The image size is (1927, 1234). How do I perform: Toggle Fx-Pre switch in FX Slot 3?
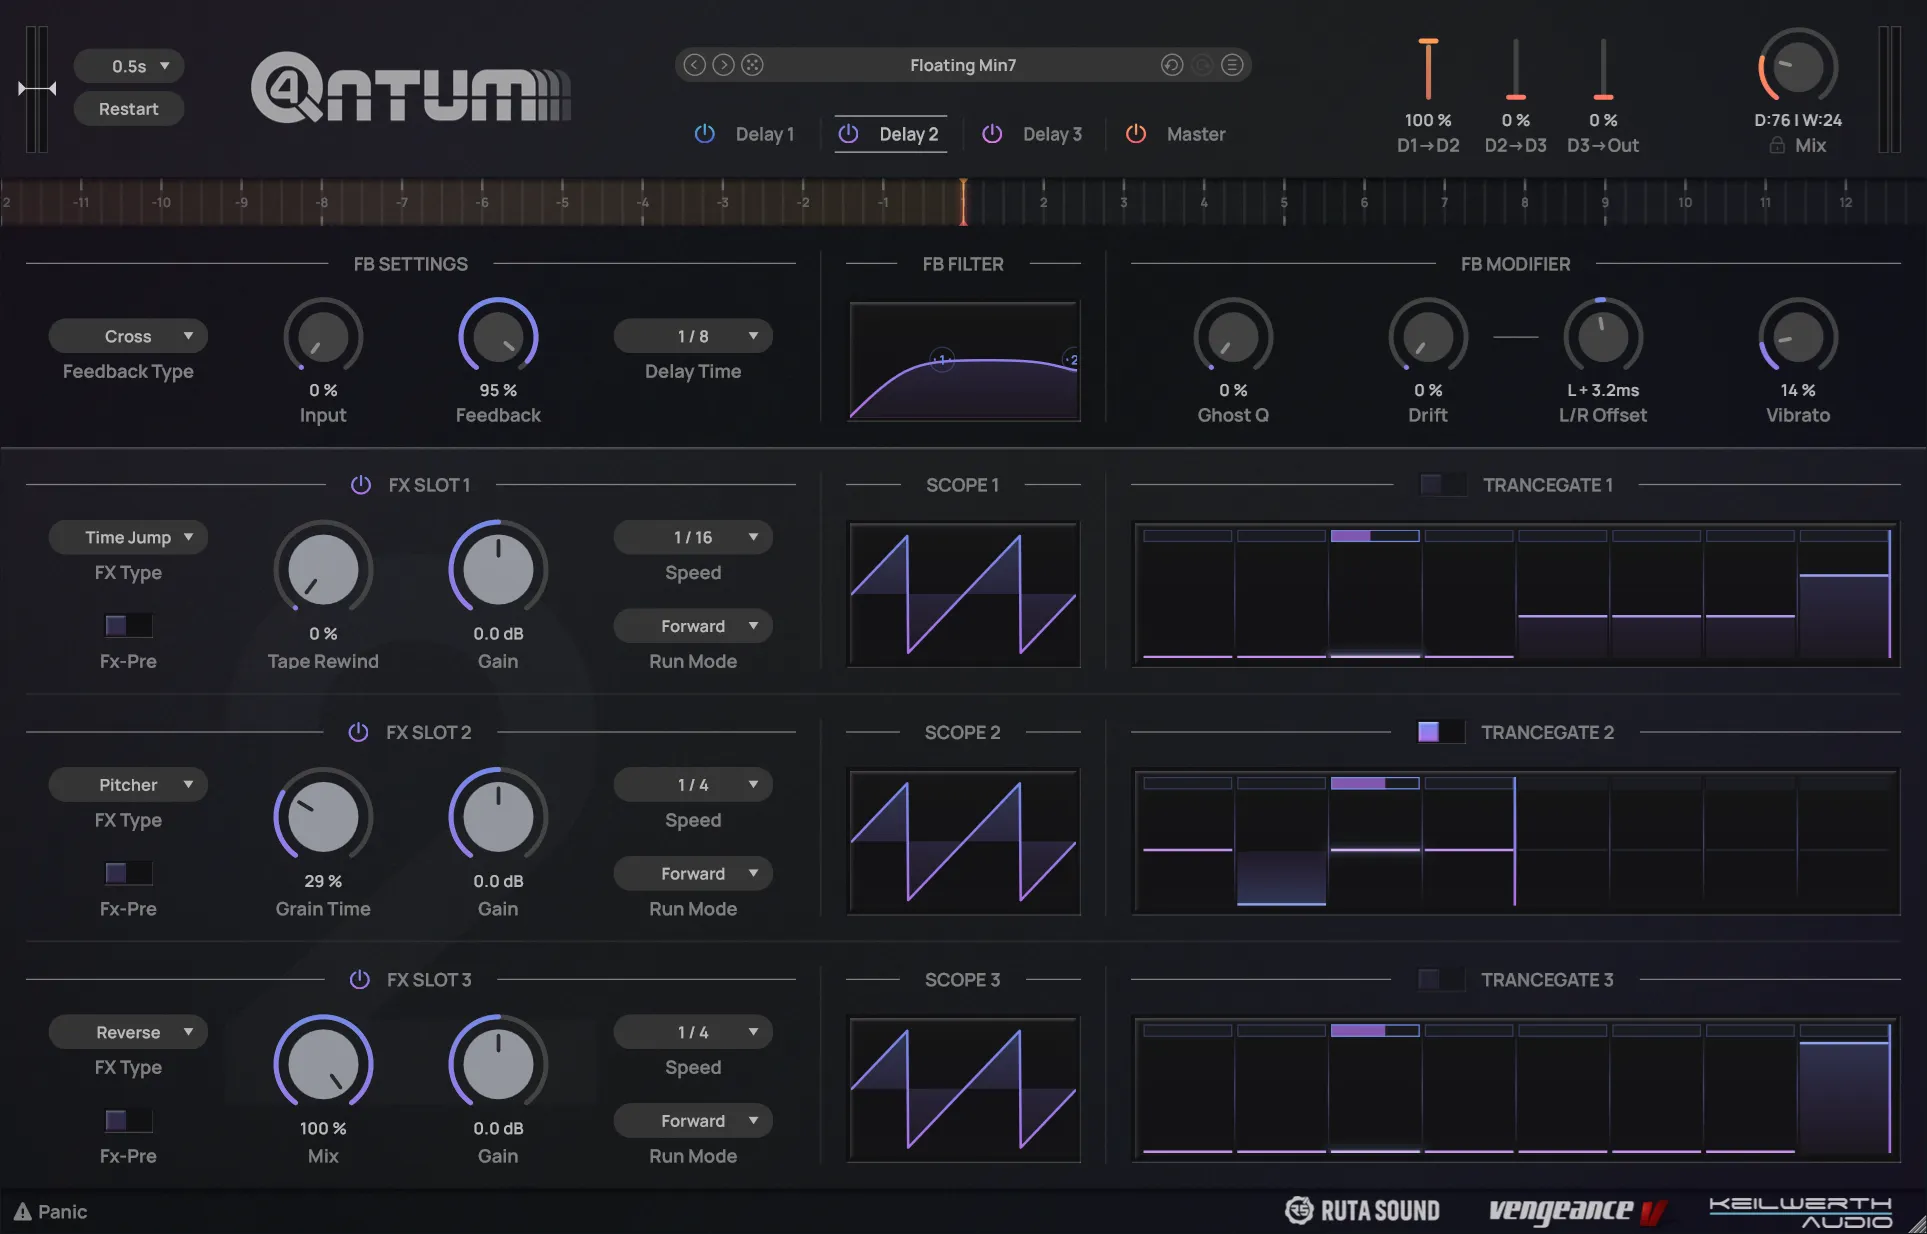point(128,1120)
